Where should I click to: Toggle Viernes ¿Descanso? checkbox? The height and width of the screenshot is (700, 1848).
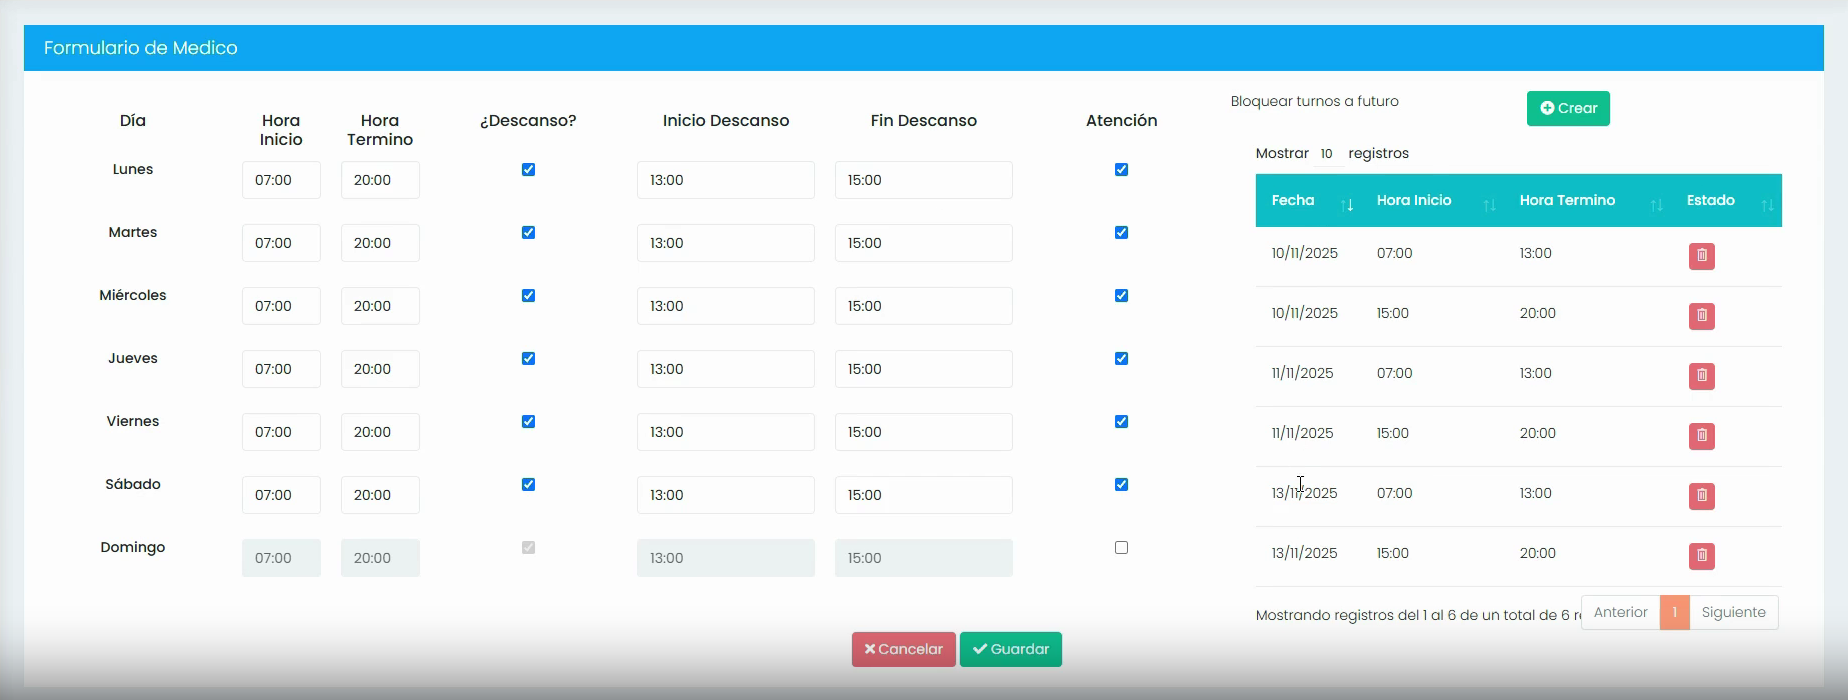(x=528, y=421)
